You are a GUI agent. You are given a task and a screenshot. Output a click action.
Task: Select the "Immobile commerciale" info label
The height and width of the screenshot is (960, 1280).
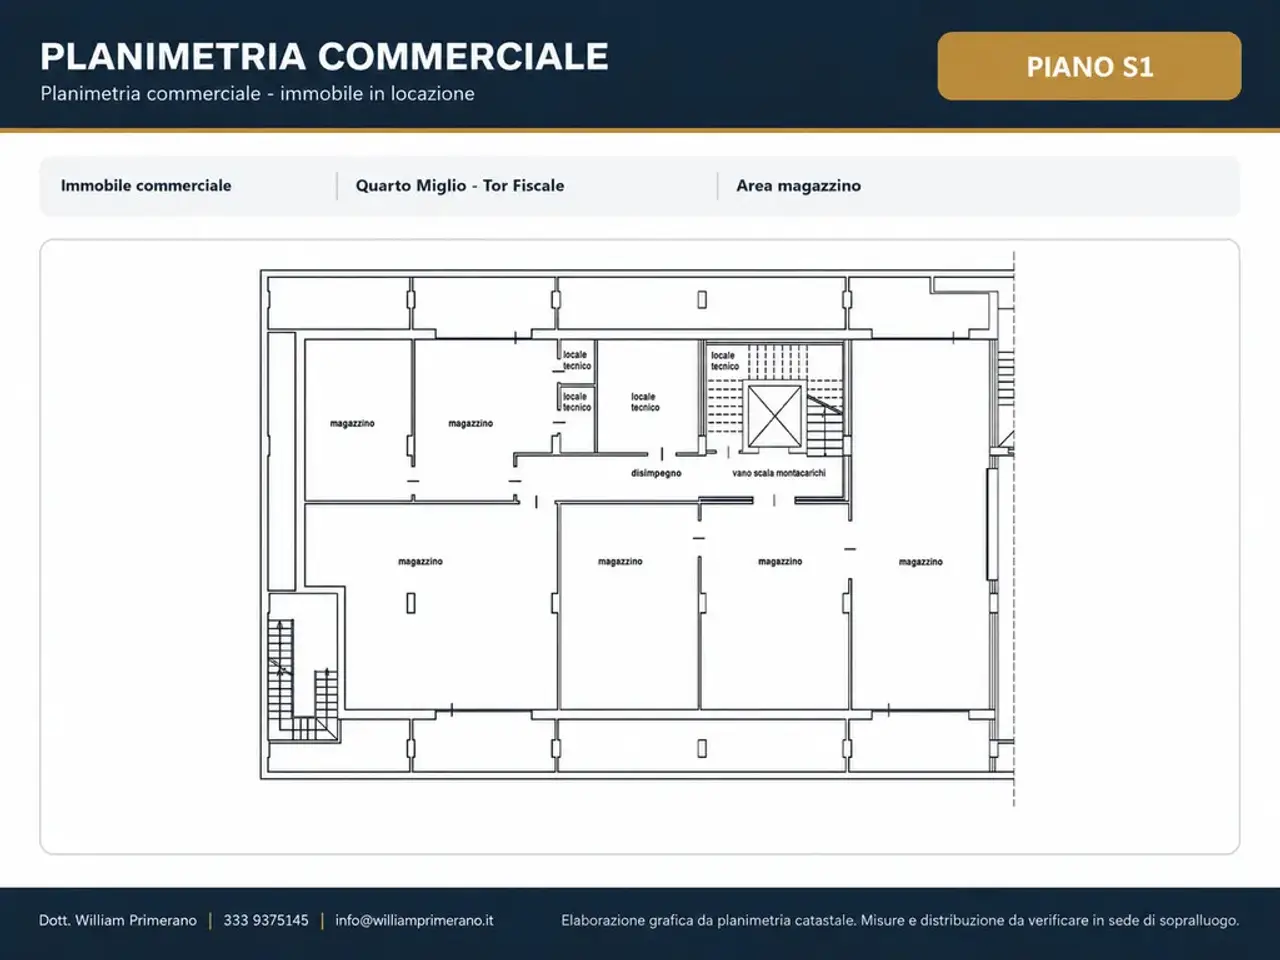tap(146, 185)
